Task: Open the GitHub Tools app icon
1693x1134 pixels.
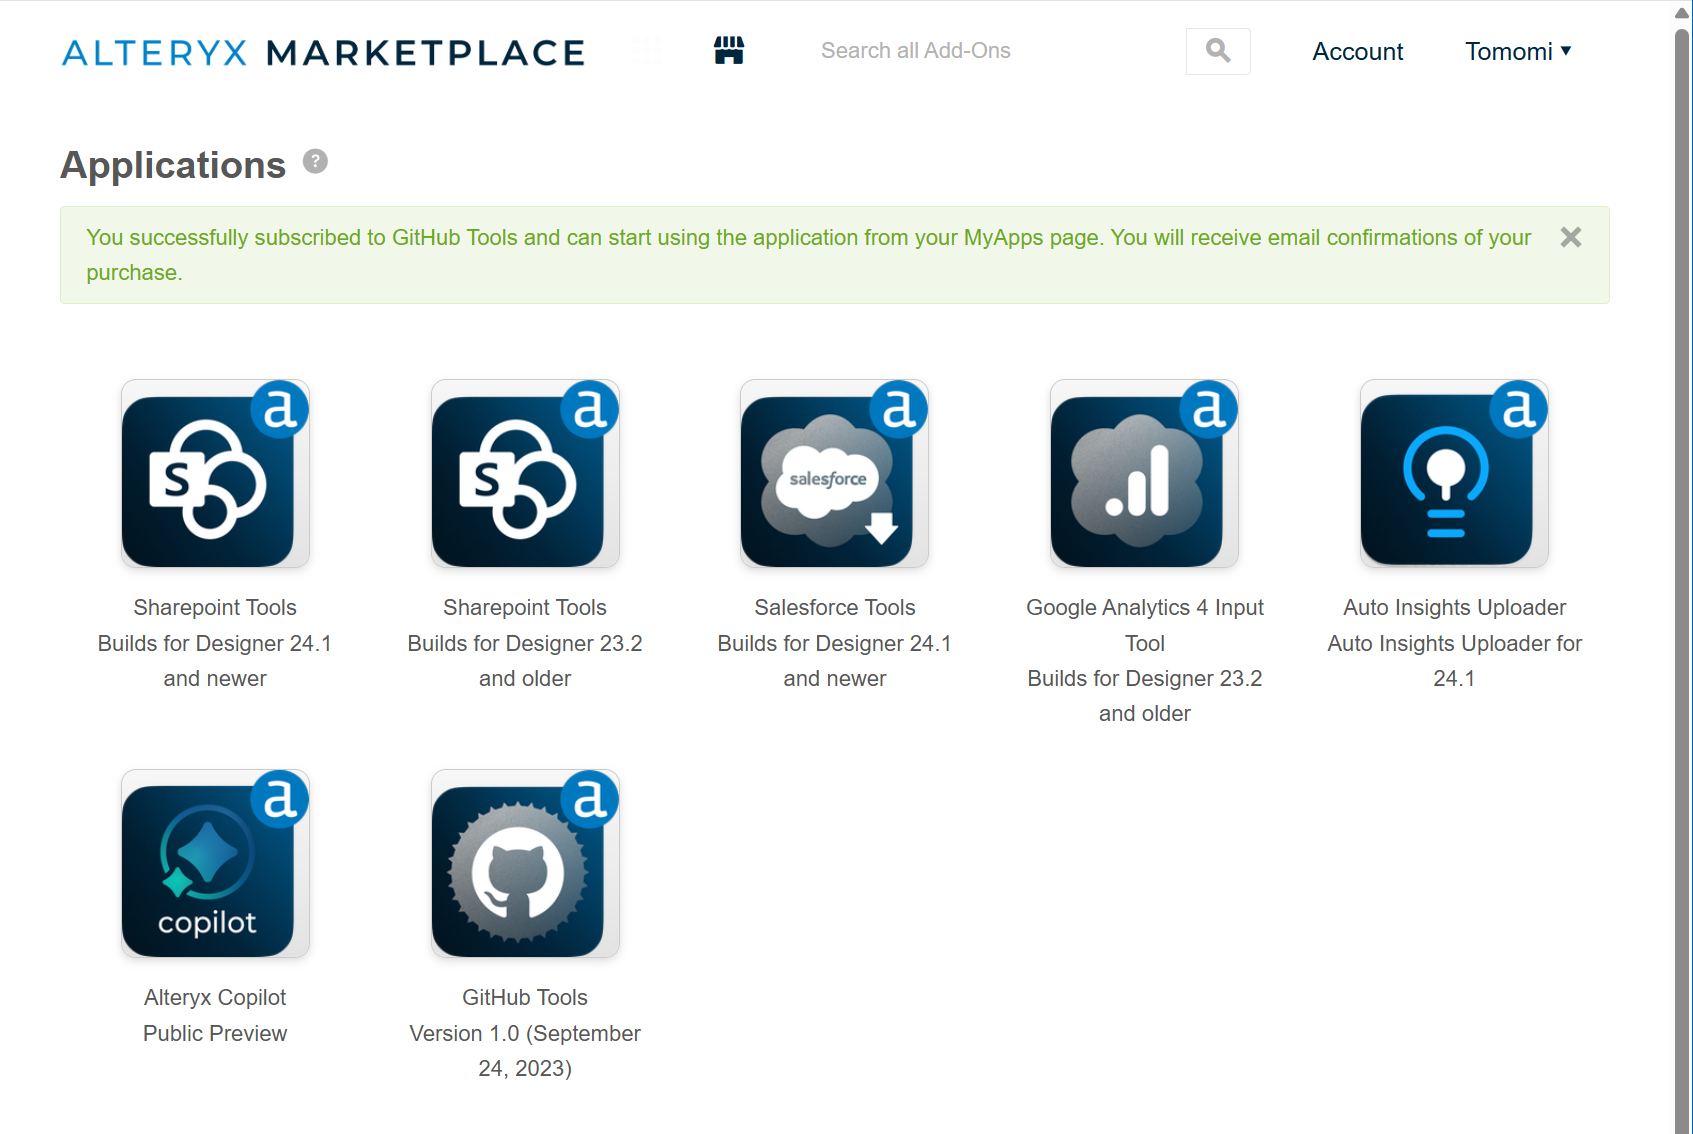Action: 525,864
